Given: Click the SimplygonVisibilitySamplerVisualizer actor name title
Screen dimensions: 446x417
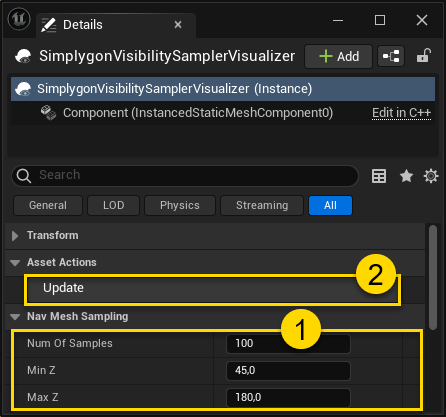Looking at the screenshot, I should pos(167,56).
